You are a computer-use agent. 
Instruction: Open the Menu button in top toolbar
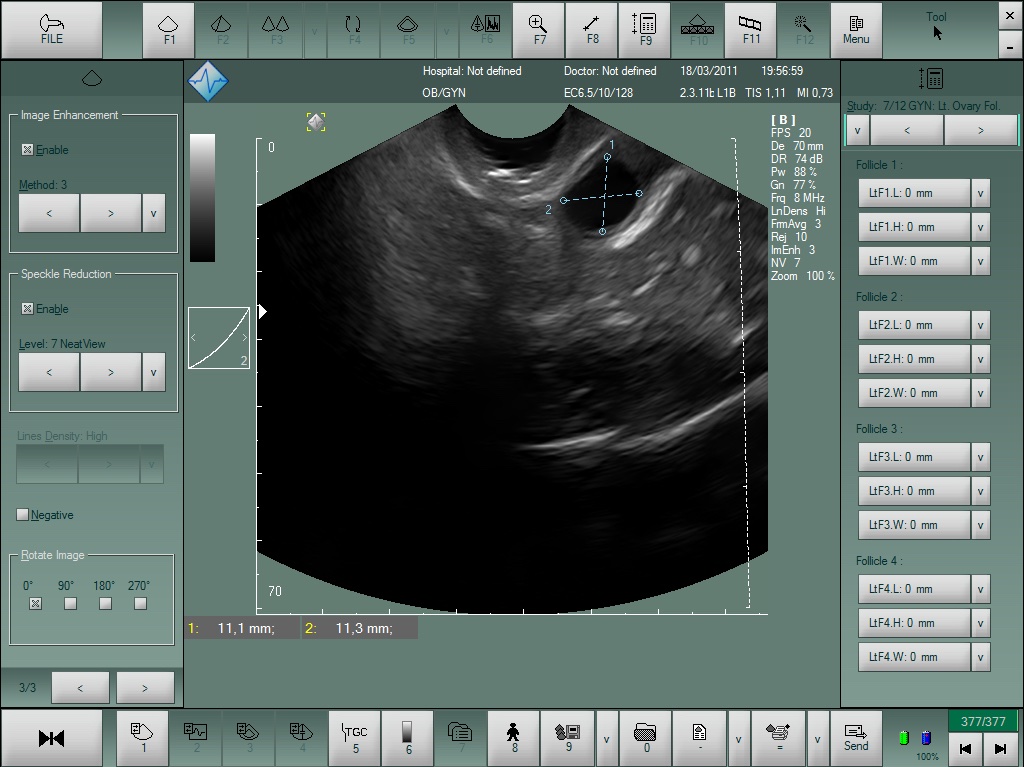[856, 30]
